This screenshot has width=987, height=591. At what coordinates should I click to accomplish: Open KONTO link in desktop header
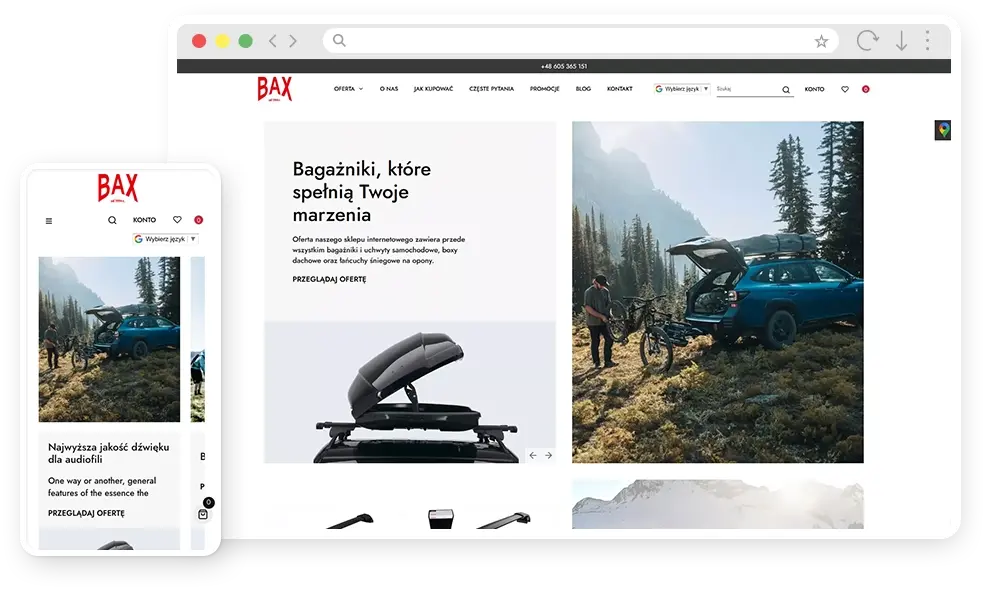815,89
